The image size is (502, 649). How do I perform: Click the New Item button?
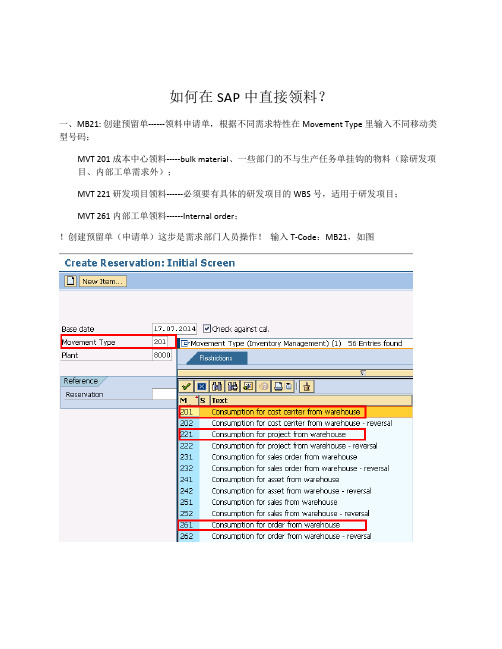103,281
